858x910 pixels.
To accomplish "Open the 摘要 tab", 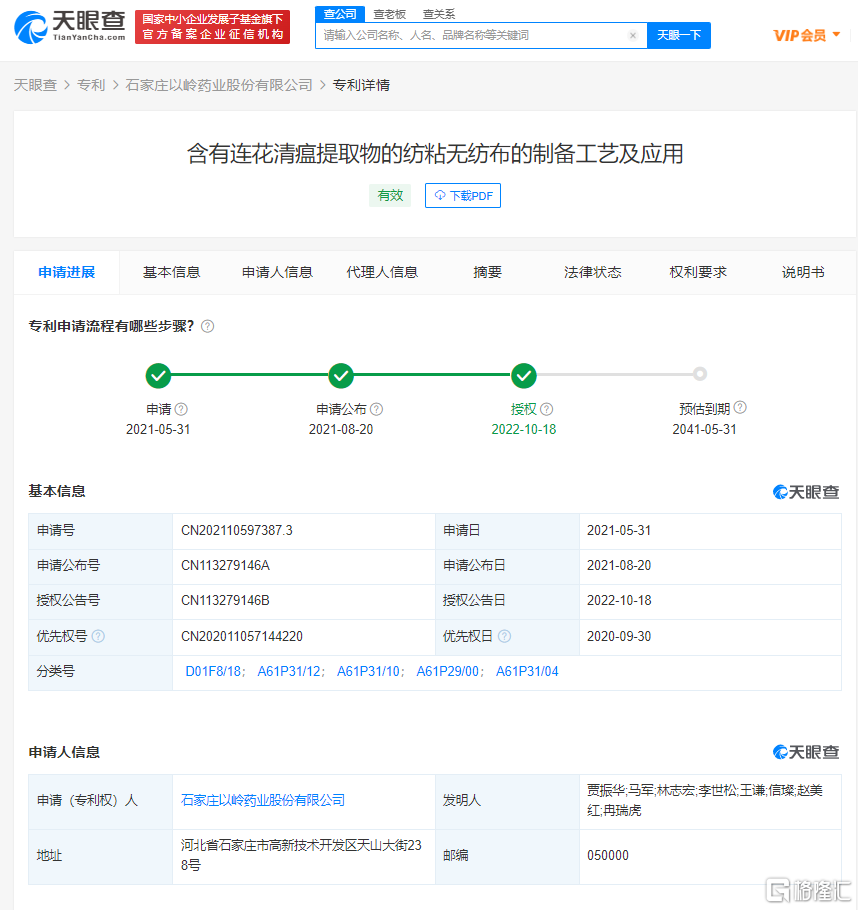I will (x=488, y=272).
